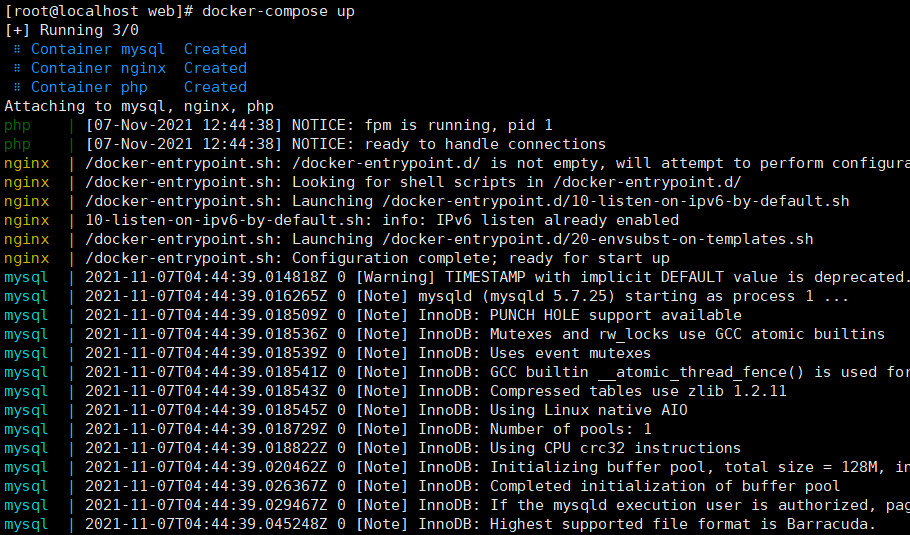The height and width of the screenshot is (535, 910).
Task: Click the first yellow 'nginx' log prefix
Action: click(x=27, y=164)
